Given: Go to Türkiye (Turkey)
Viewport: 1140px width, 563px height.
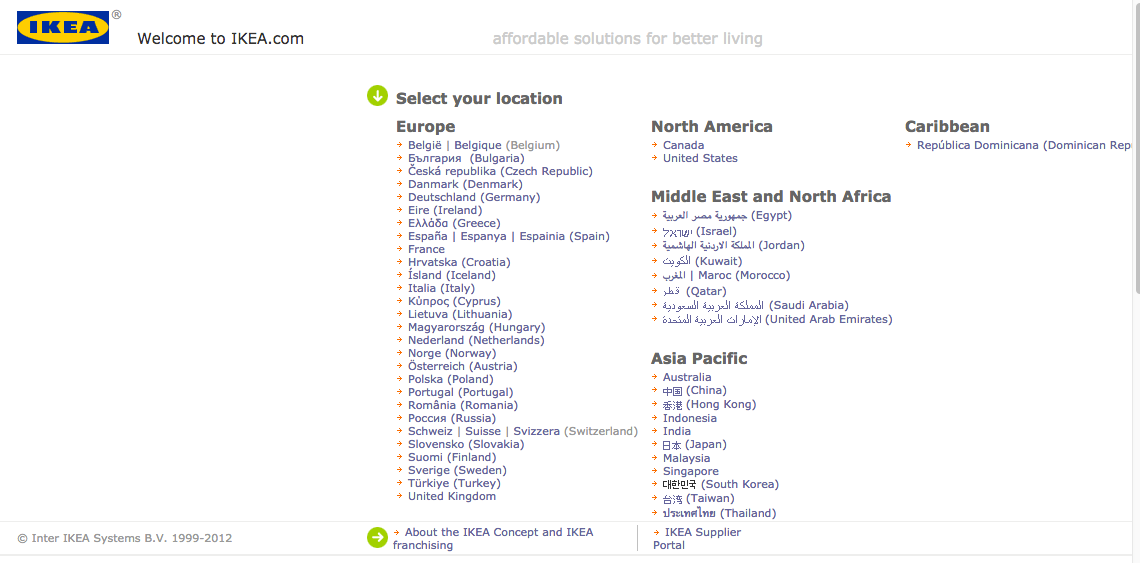Looking at the screenshot, I should pyautogui.click(x=454, y=484).
